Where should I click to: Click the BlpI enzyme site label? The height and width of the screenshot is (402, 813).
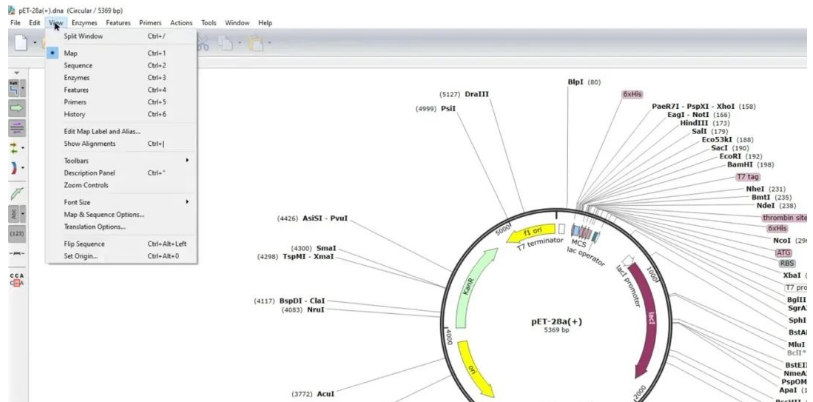tap(576, 82)
